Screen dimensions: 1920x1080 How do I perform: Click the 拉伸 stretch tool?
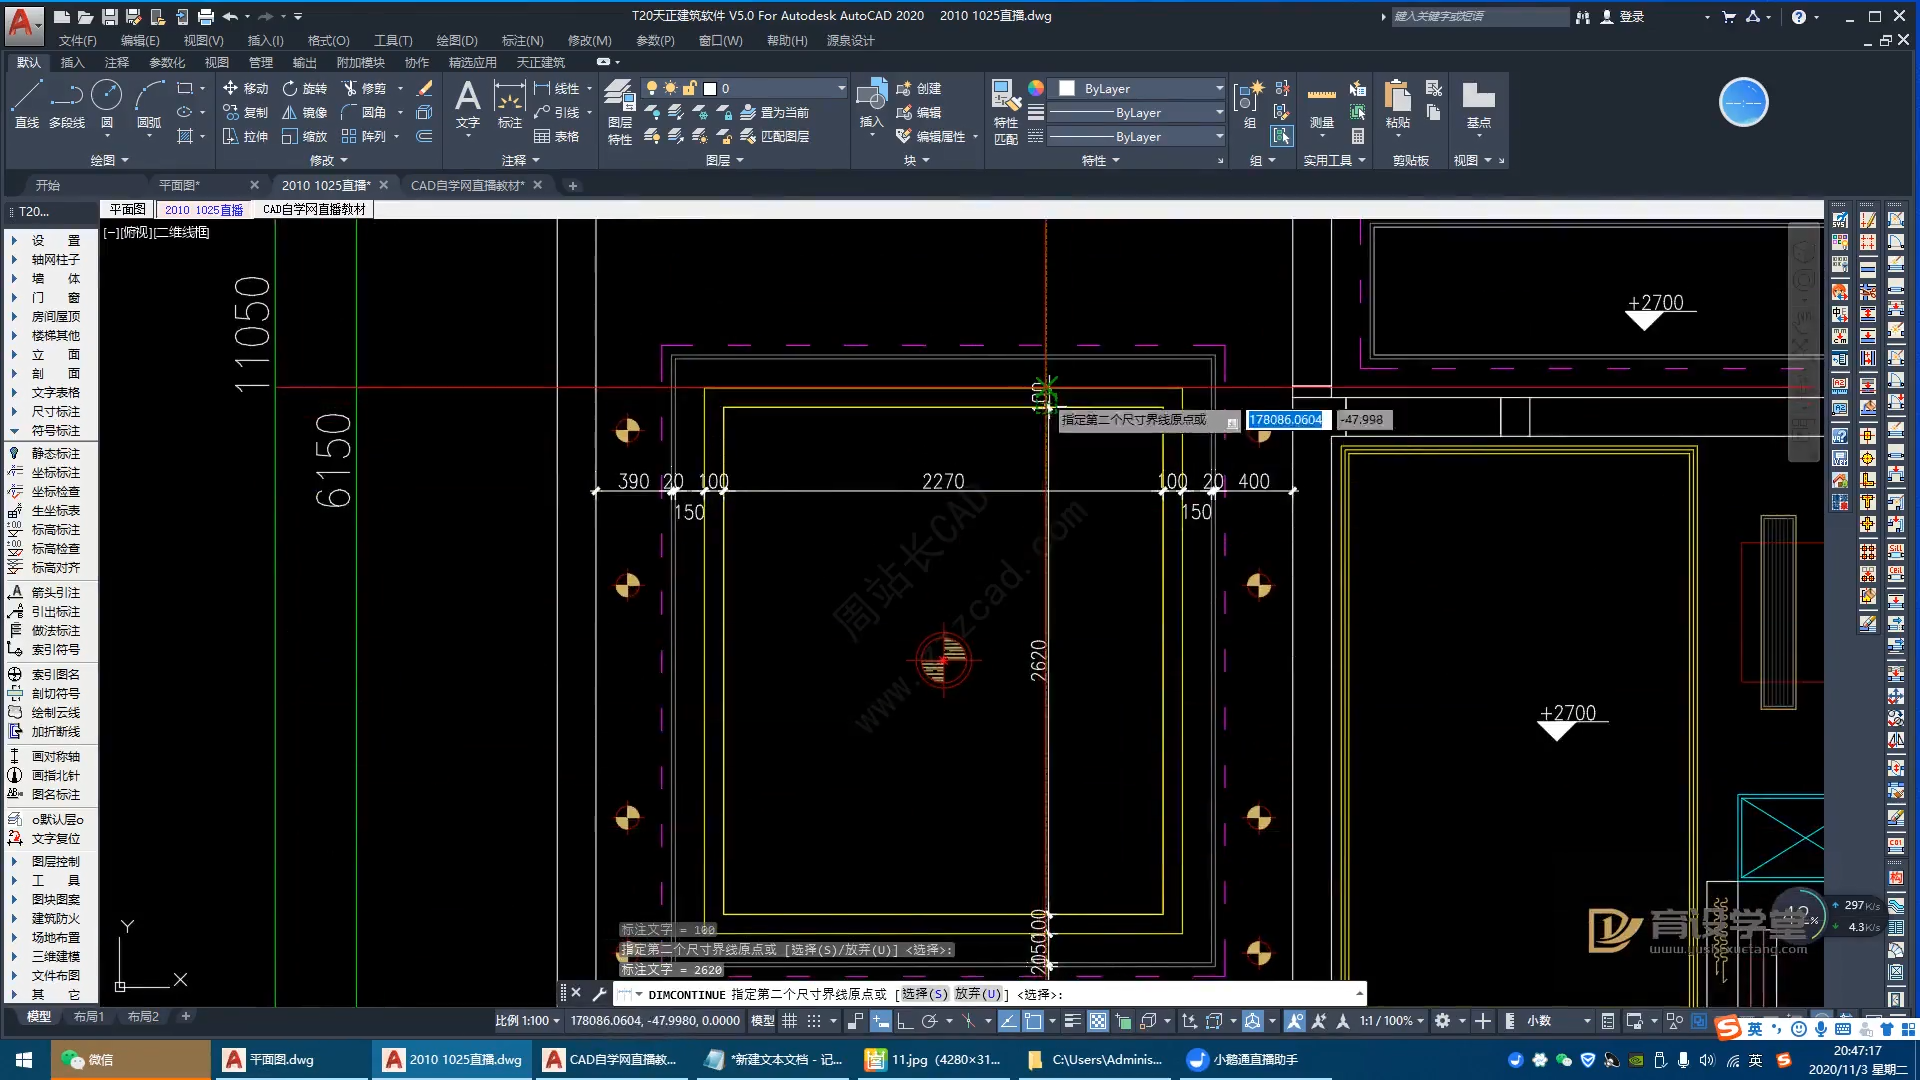pyautogui.click(x=246, y=136)
